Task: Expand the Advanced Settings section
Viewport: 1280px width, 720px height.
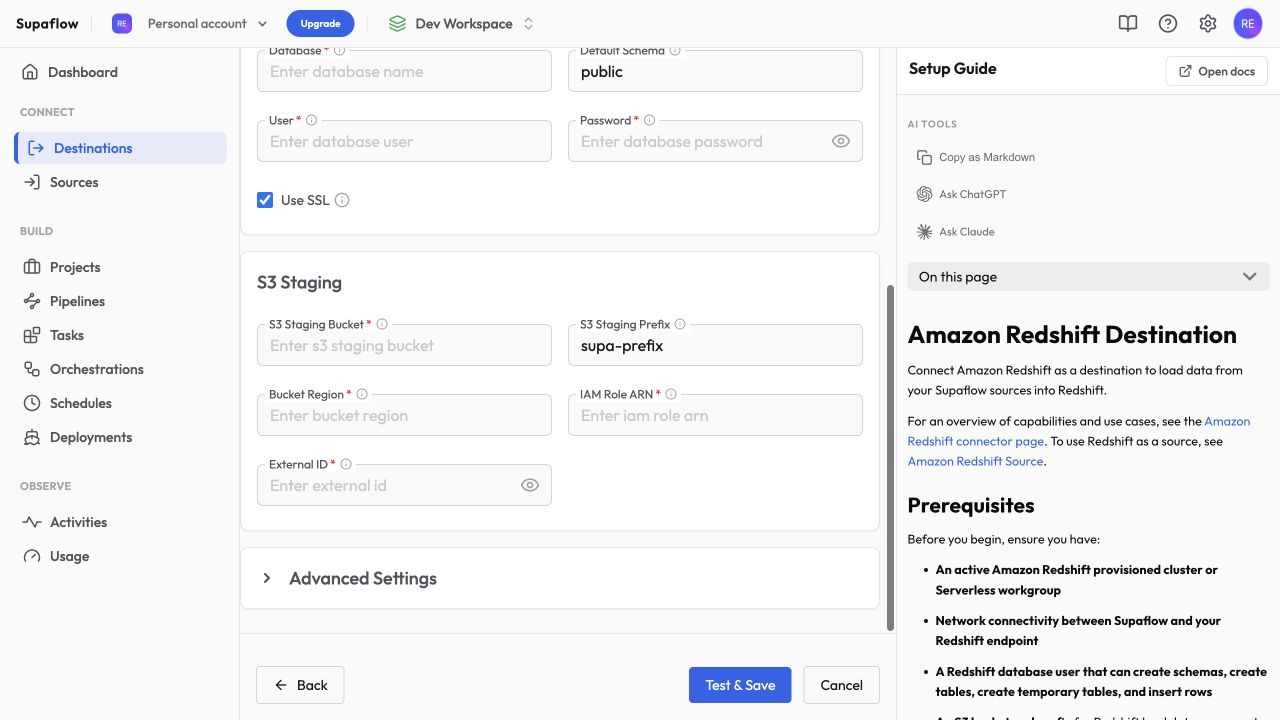Action: coord(560,578)
